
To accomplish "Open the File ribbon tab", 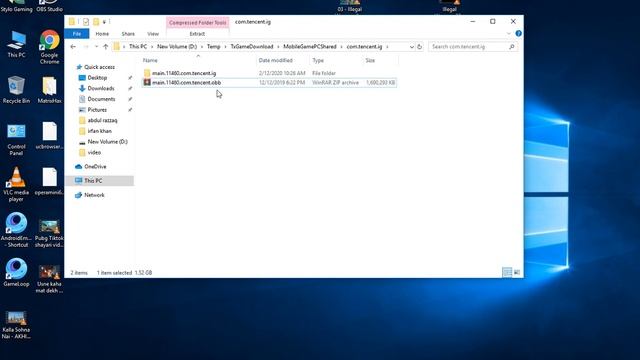I will pos(77,33).
